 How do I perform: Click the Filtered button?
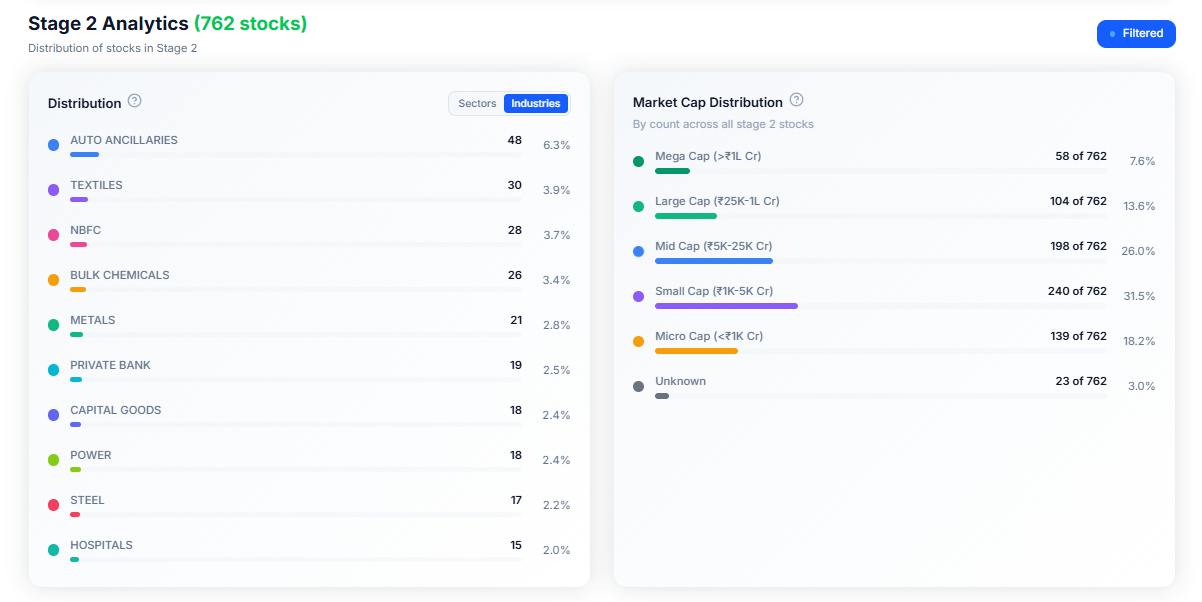pyautogui.click(x=1136, y=34)
